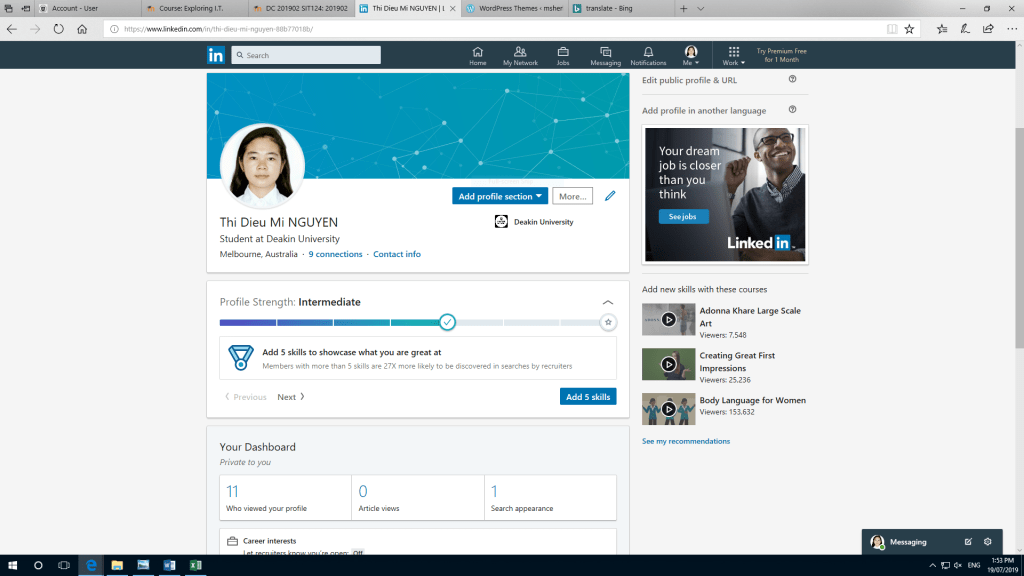Screen dimensions: 1024x576
Task: Click the pencil edit profile icon
Action: click(610, 196)
